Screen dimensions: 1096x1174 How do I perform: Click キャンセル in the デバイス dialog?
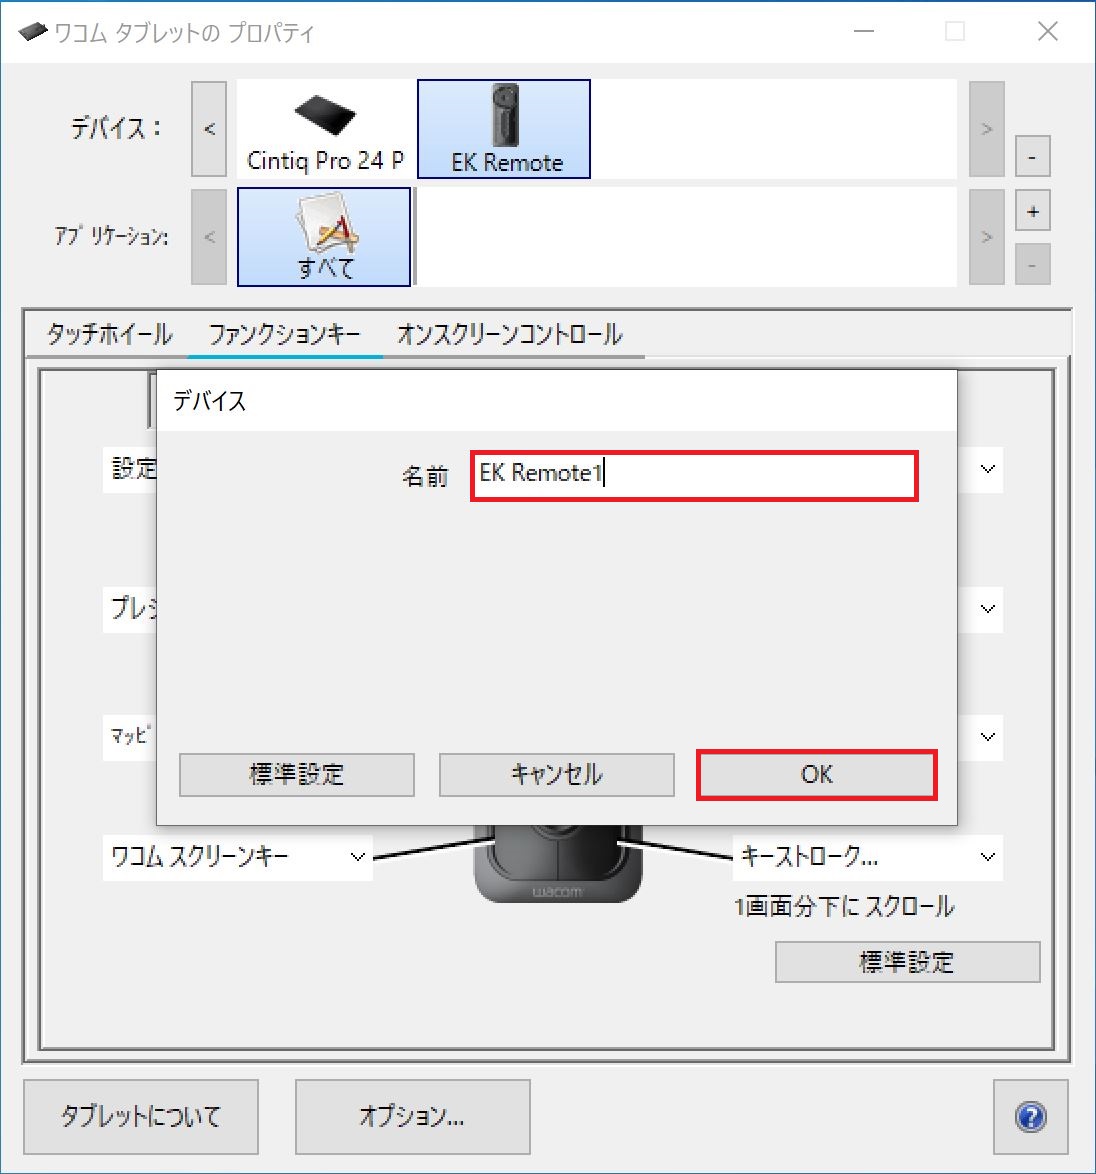pyautogui.click(x=556, y=775)
